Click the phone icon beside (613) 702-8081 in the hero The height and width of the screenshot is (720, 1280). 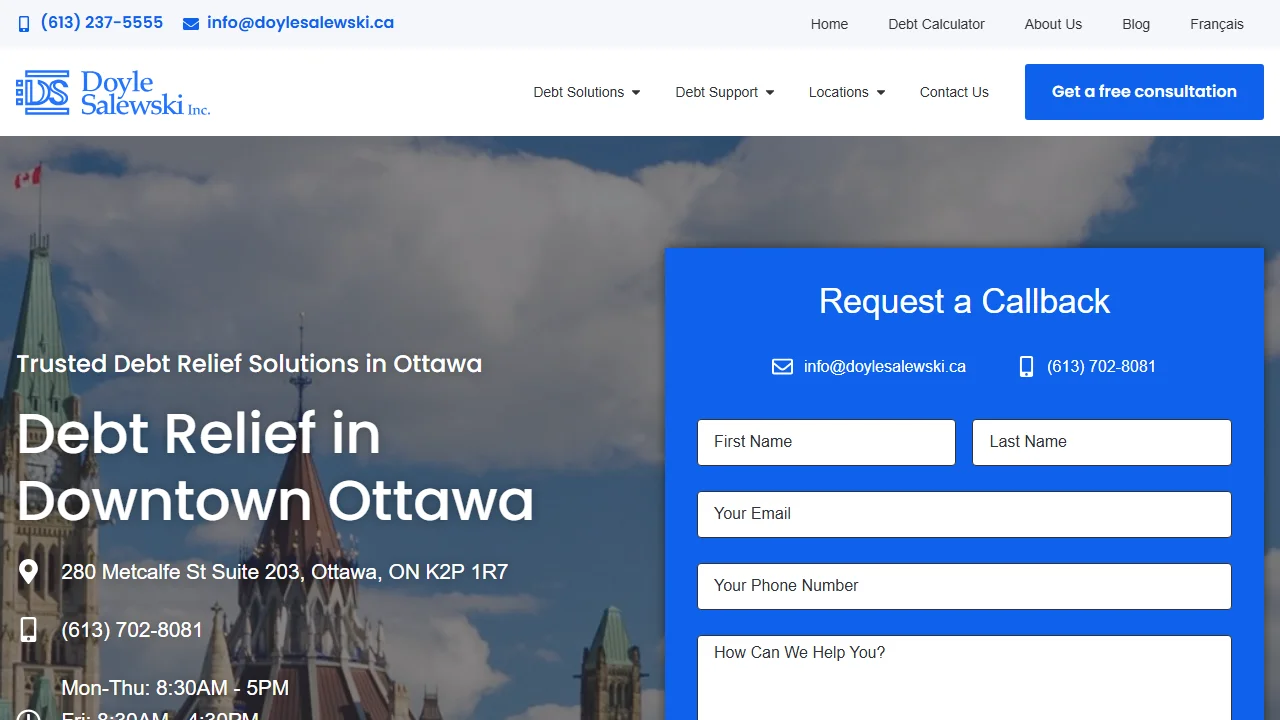29,630
